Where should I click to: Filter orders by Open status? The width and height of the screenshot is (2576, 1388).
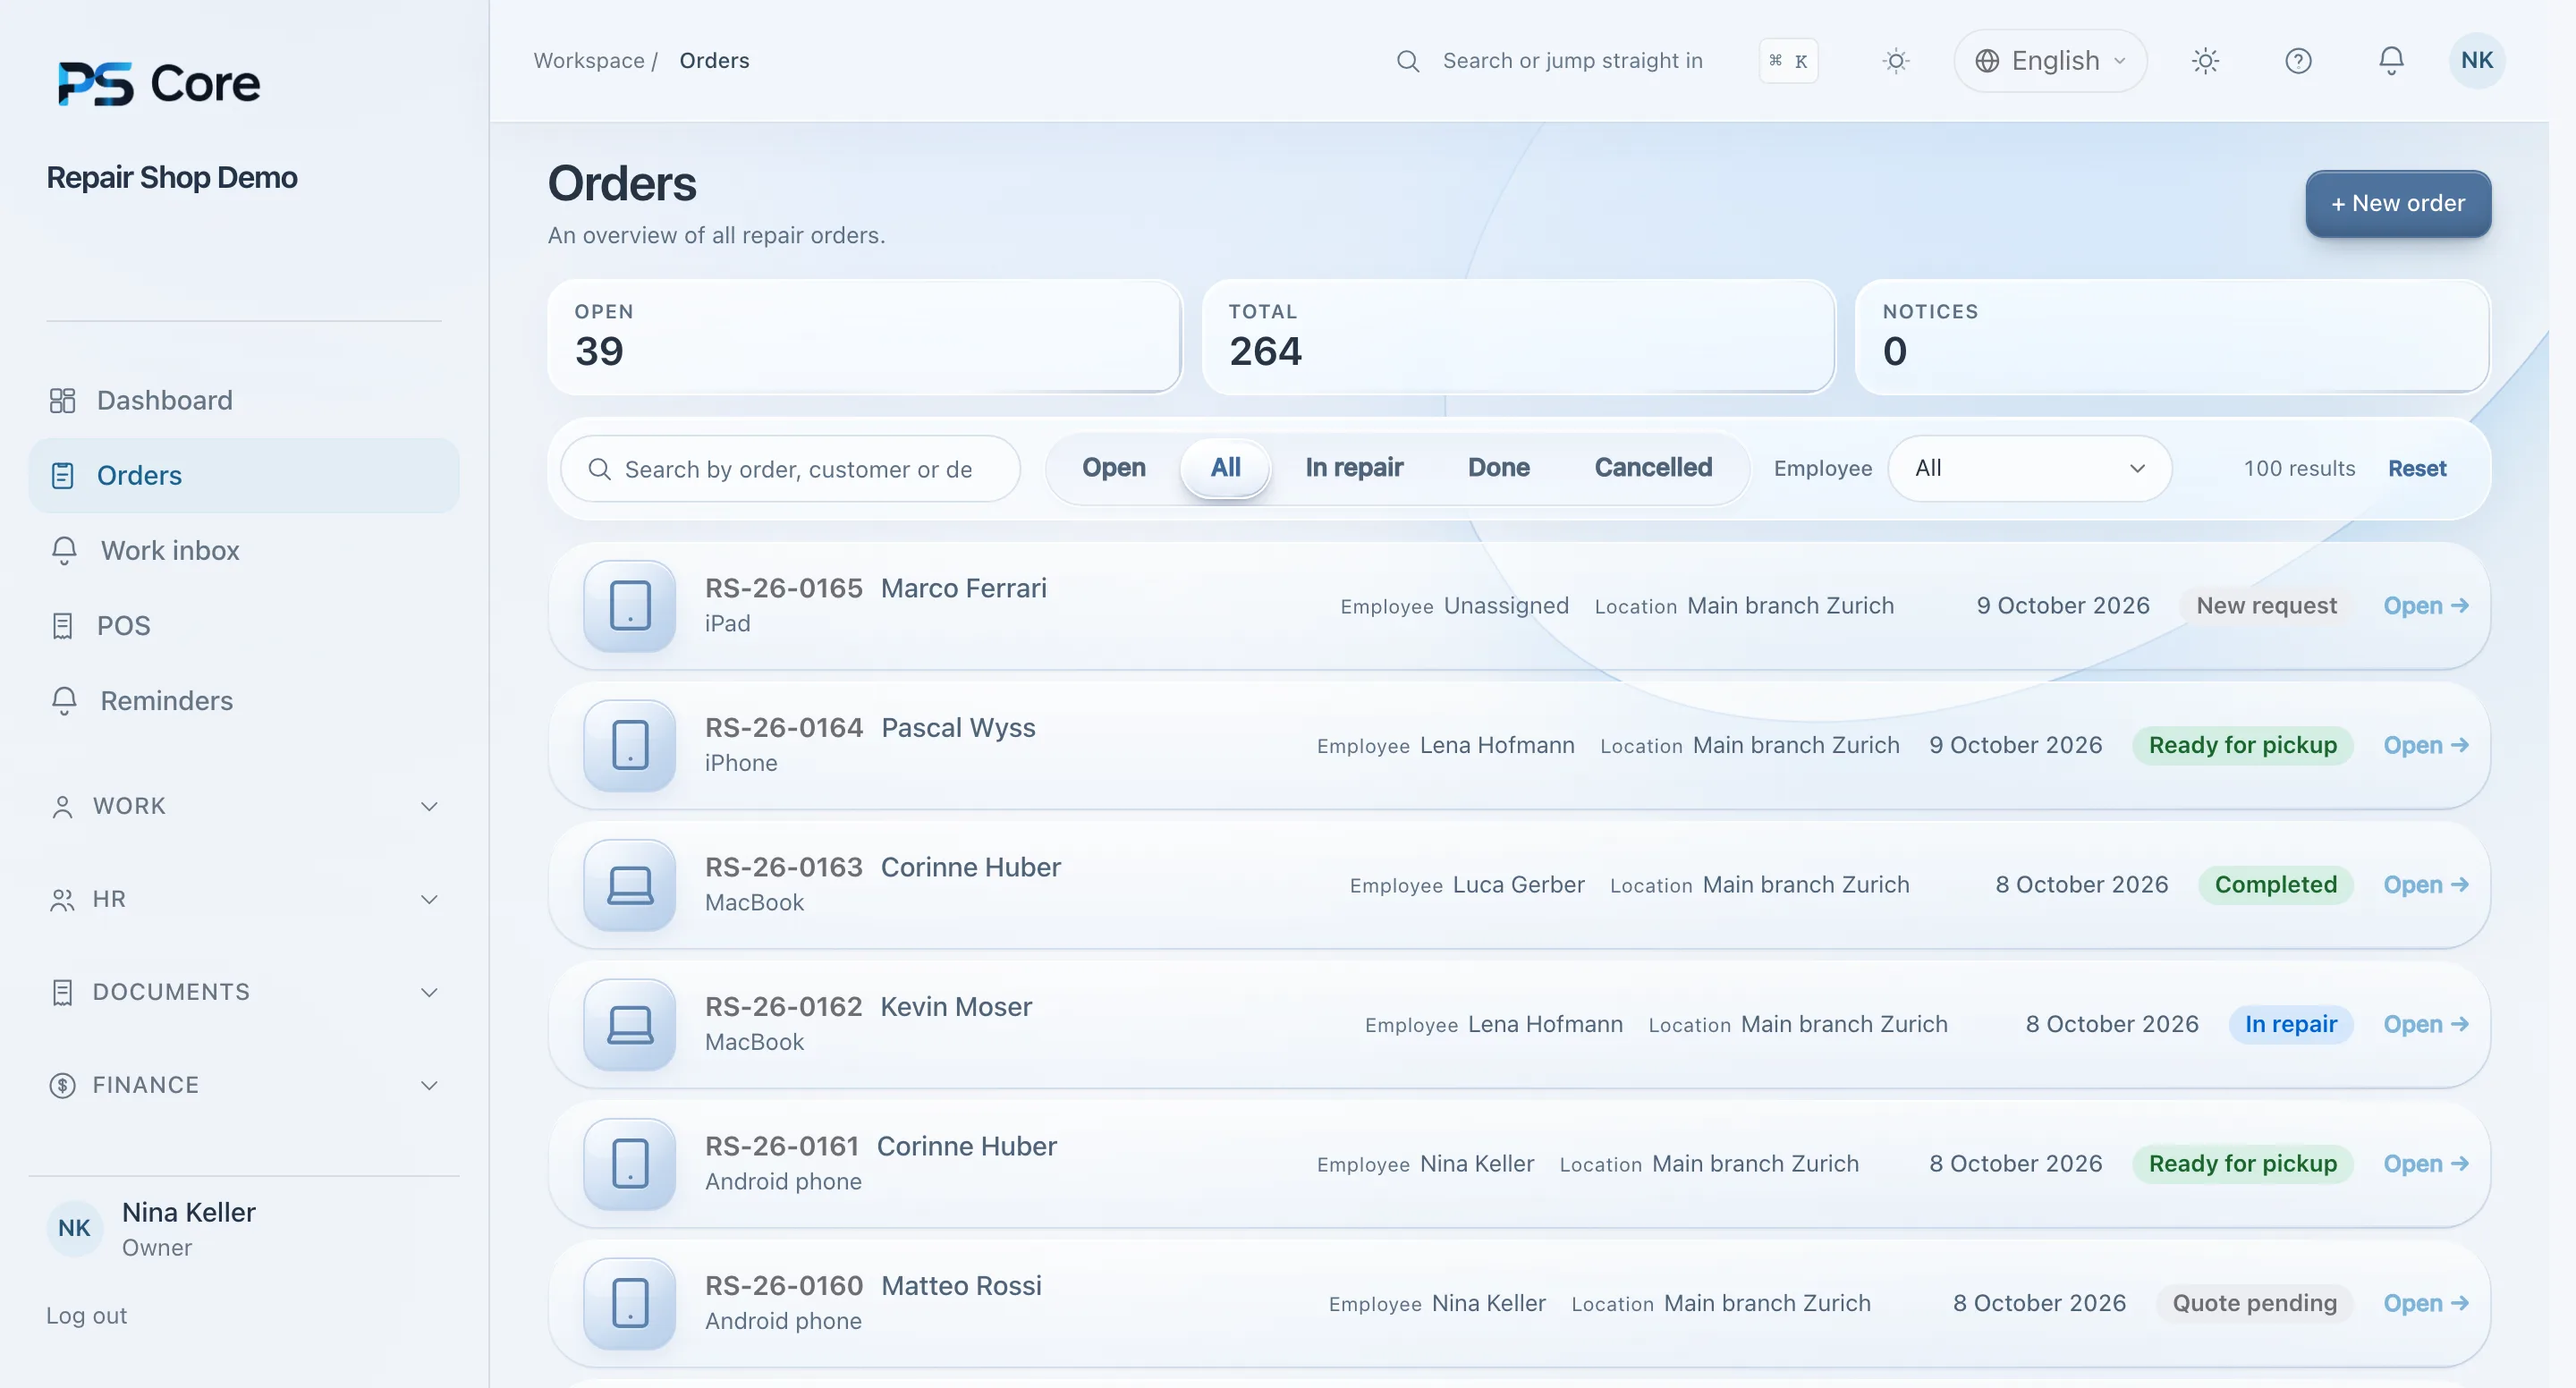1113,467
